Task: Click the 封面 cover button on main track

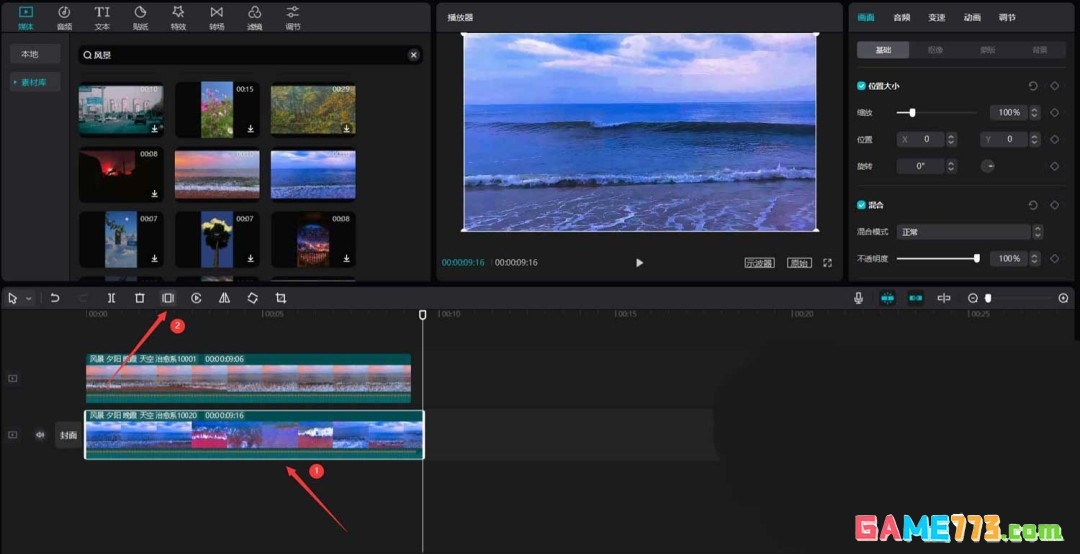Action: (68, 435)
